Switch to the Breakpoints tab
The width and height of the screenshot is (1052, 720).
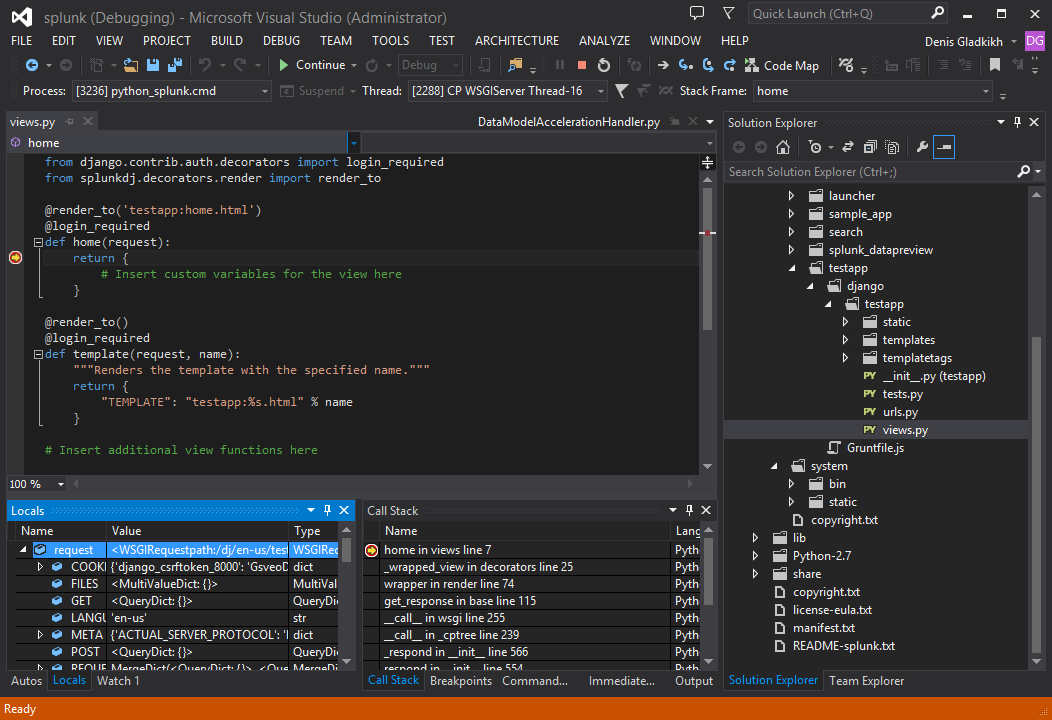[461, 680]
